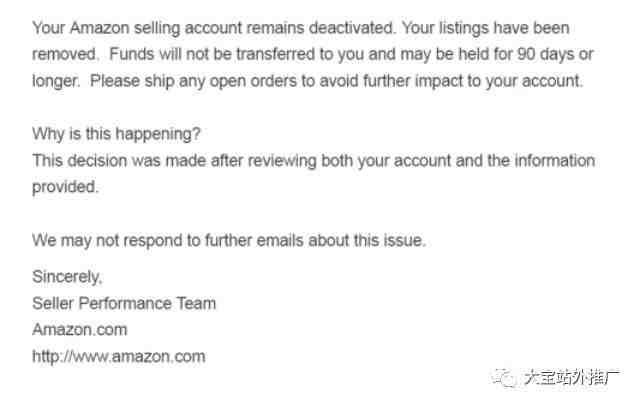640x406 pixels.
Task: Click the word 'deactivated' in first sentence
Action: (x=352, y=28)
